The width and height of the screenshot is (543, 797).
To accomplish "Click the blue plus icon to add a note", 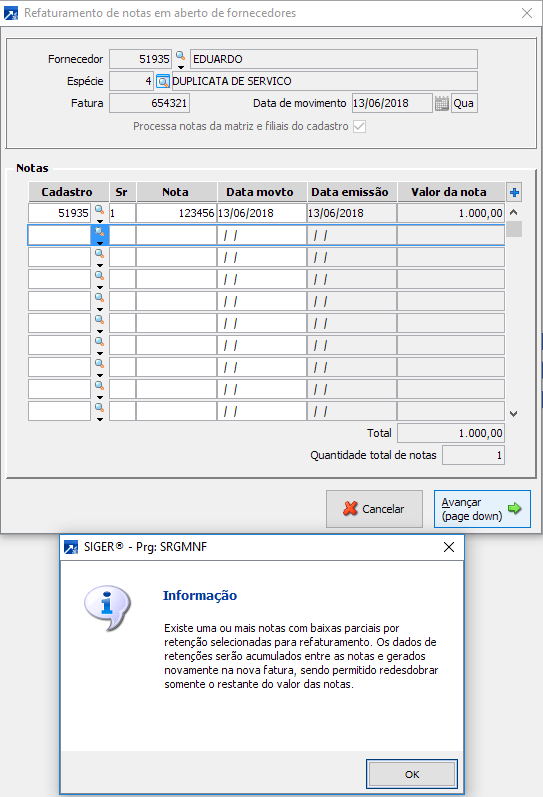I will tap(514, 193).
